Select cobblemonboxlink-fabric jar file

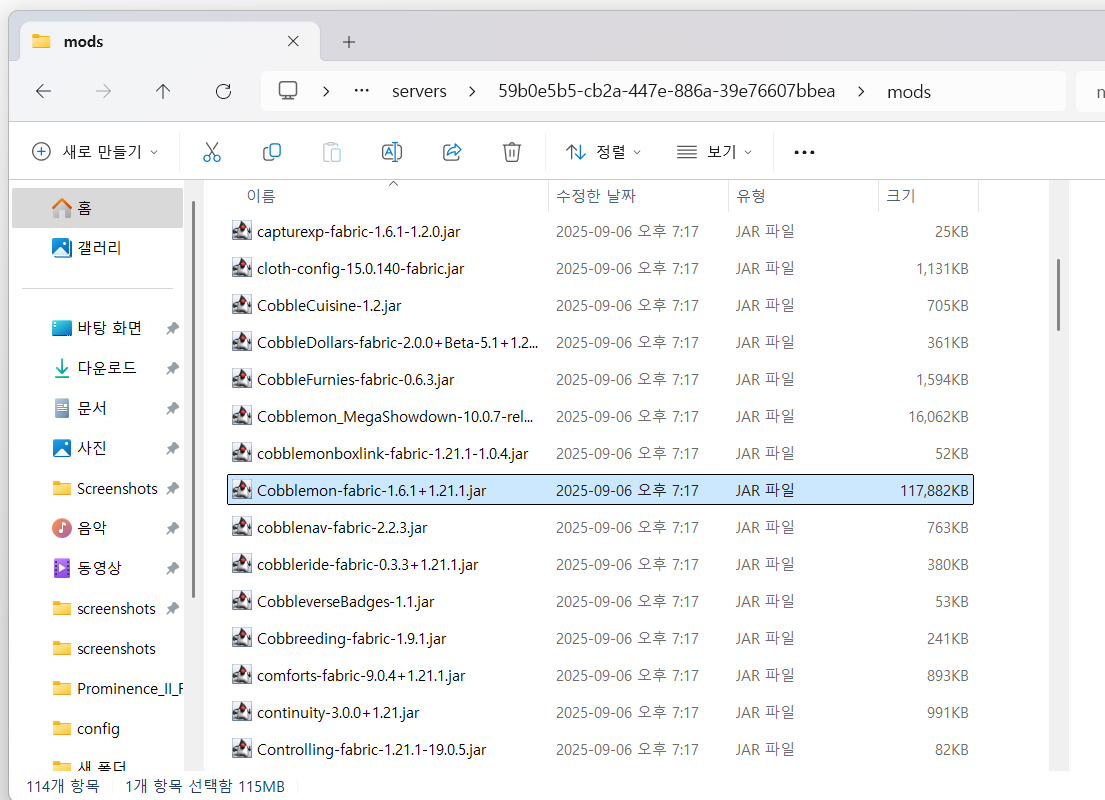(600, 454)
